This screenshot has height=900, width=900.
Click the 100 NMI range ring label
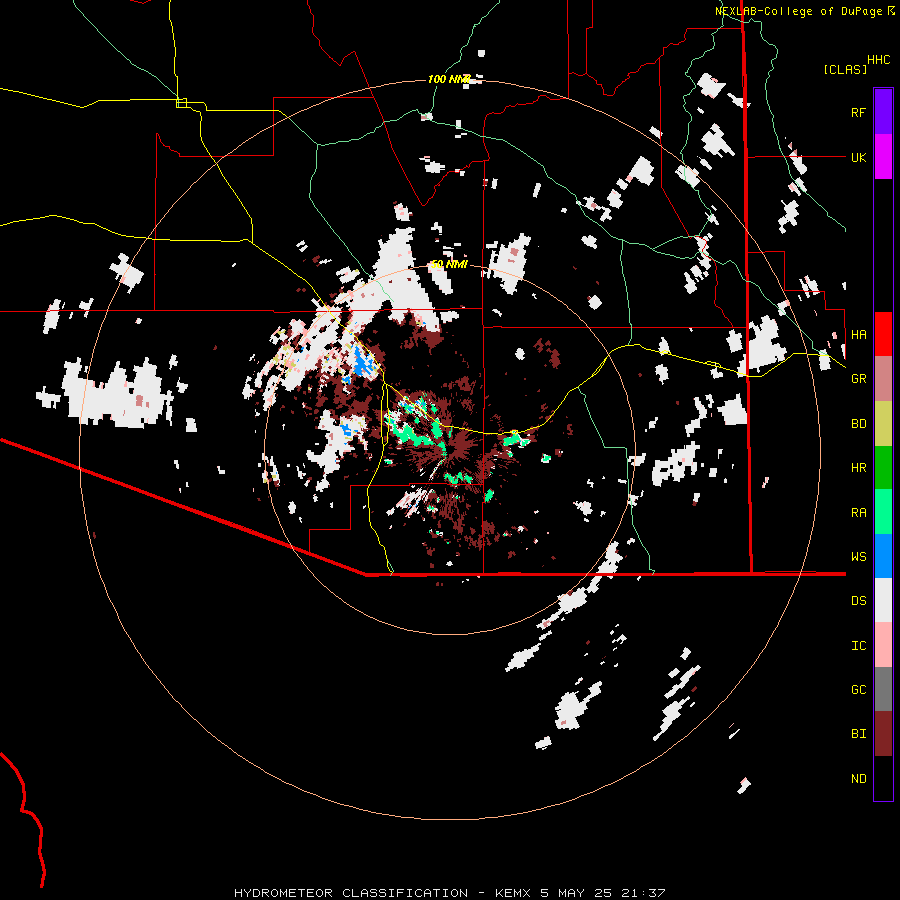[x=449, y=79]
